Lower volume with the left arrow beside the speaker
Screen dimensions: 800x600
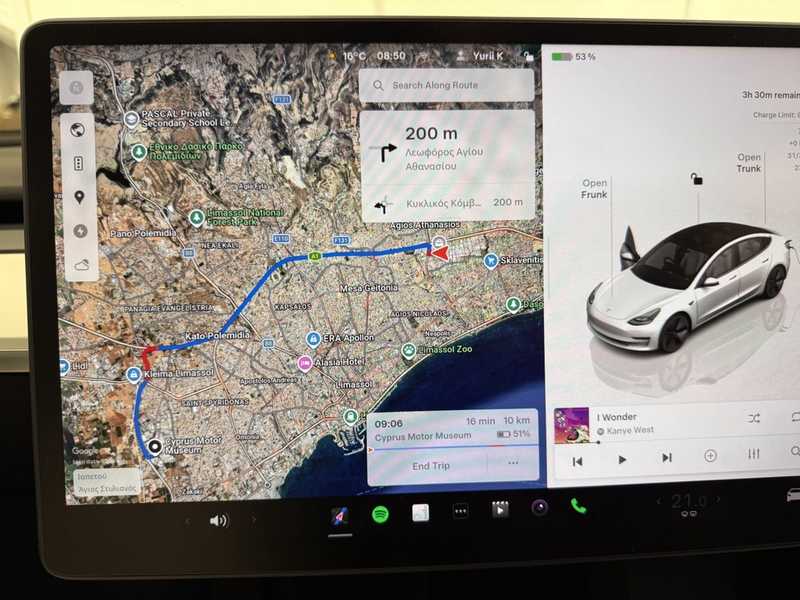coord(187,521)
